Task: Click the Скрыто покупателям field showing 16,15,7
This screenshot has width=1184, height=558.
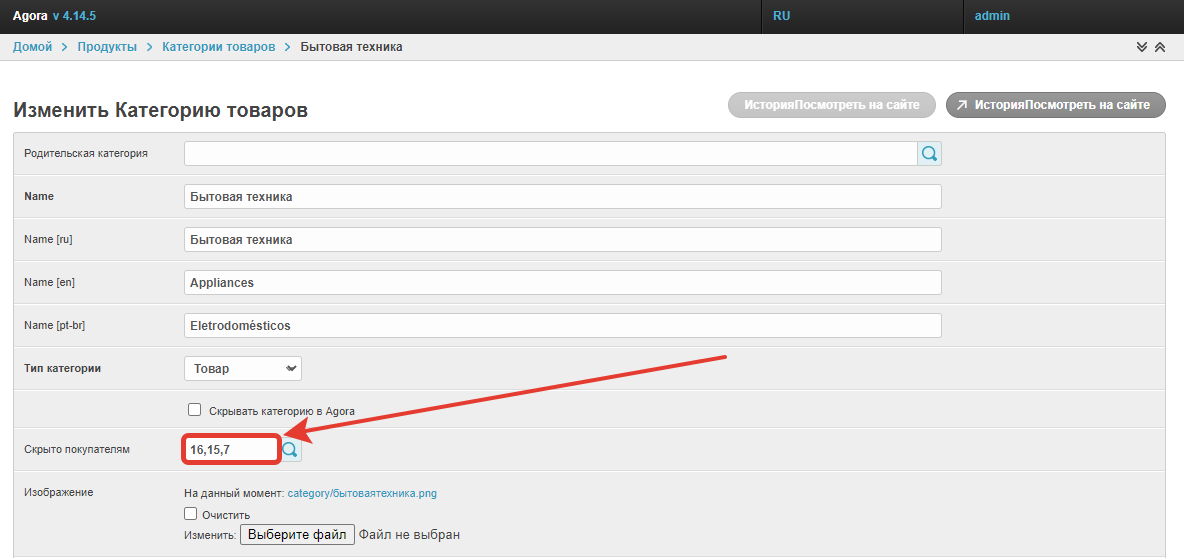Action: point(231,451)
